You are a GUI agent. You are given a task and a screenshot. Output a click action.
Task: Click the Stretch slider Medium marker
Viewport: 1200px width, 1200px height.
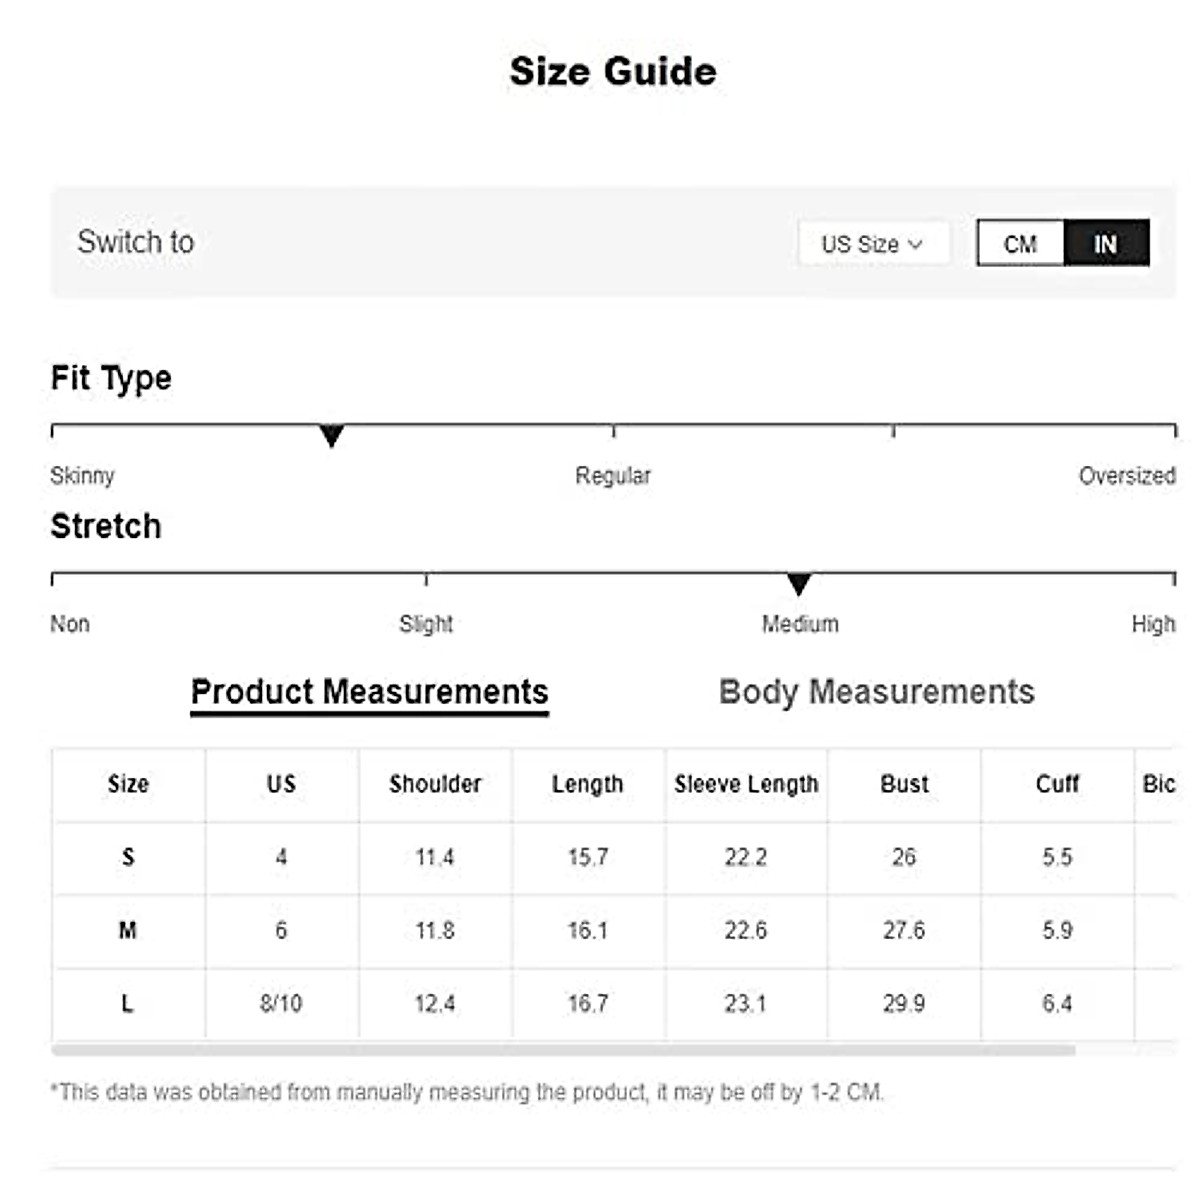click(x=798, y=584)
